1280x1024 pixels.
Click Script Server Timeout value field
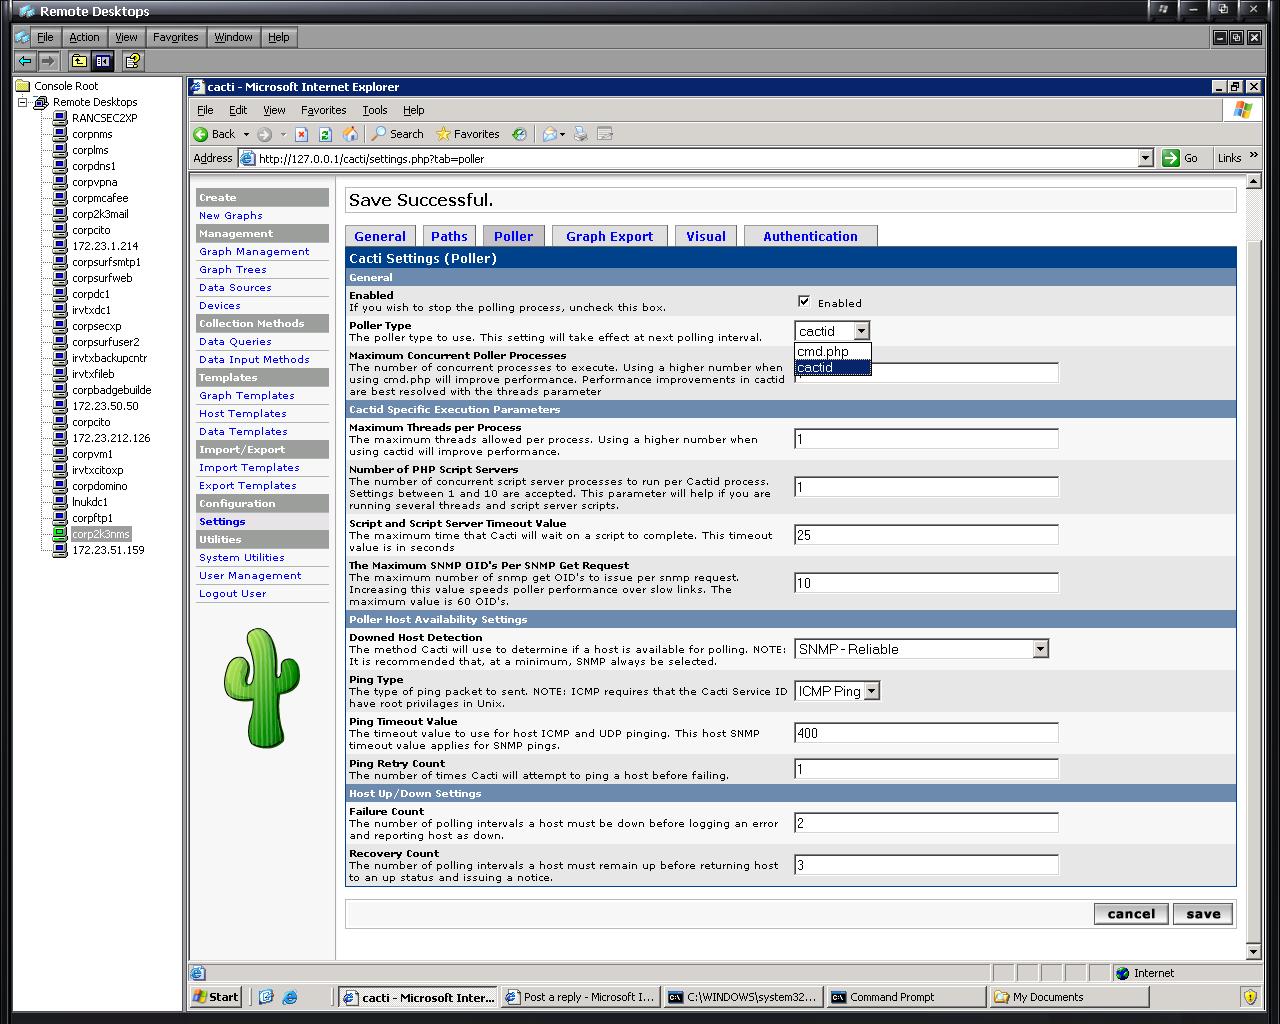tap(926, 535)
